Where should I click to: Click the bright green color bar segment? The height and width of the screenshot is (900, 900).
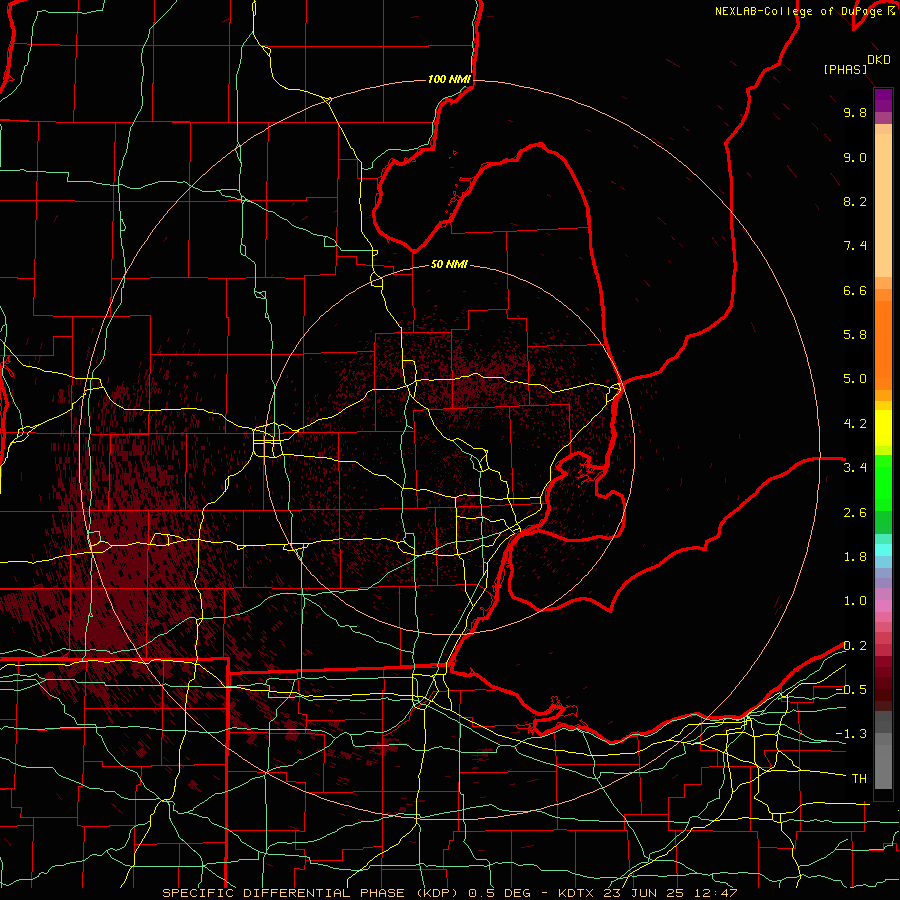pyautogui.click(x=883, y=483)
